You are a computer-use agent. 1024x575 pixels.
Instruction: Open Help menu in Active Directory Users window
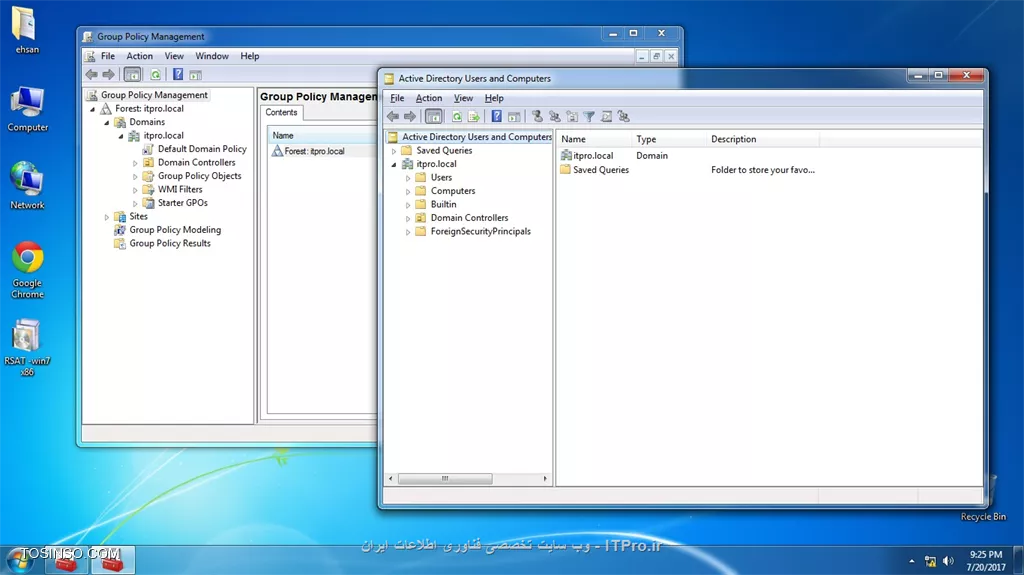tap(494, 98)
